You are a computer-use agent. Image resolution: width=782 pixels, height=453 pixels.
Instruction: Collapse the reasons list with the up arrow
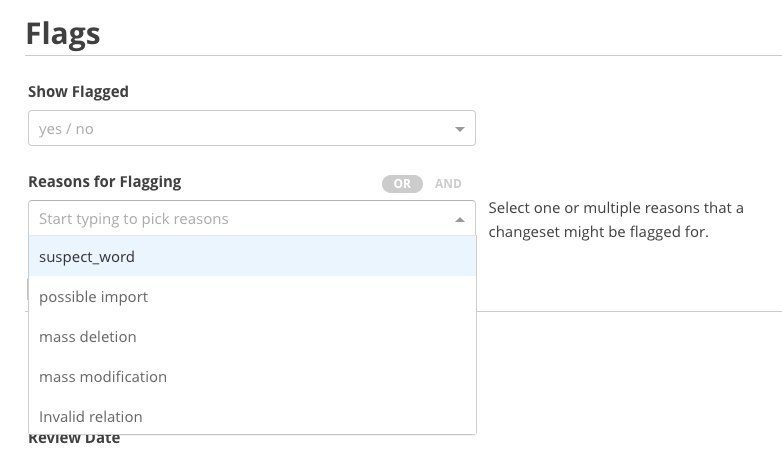pyautogui.click(x=460, y=220)
